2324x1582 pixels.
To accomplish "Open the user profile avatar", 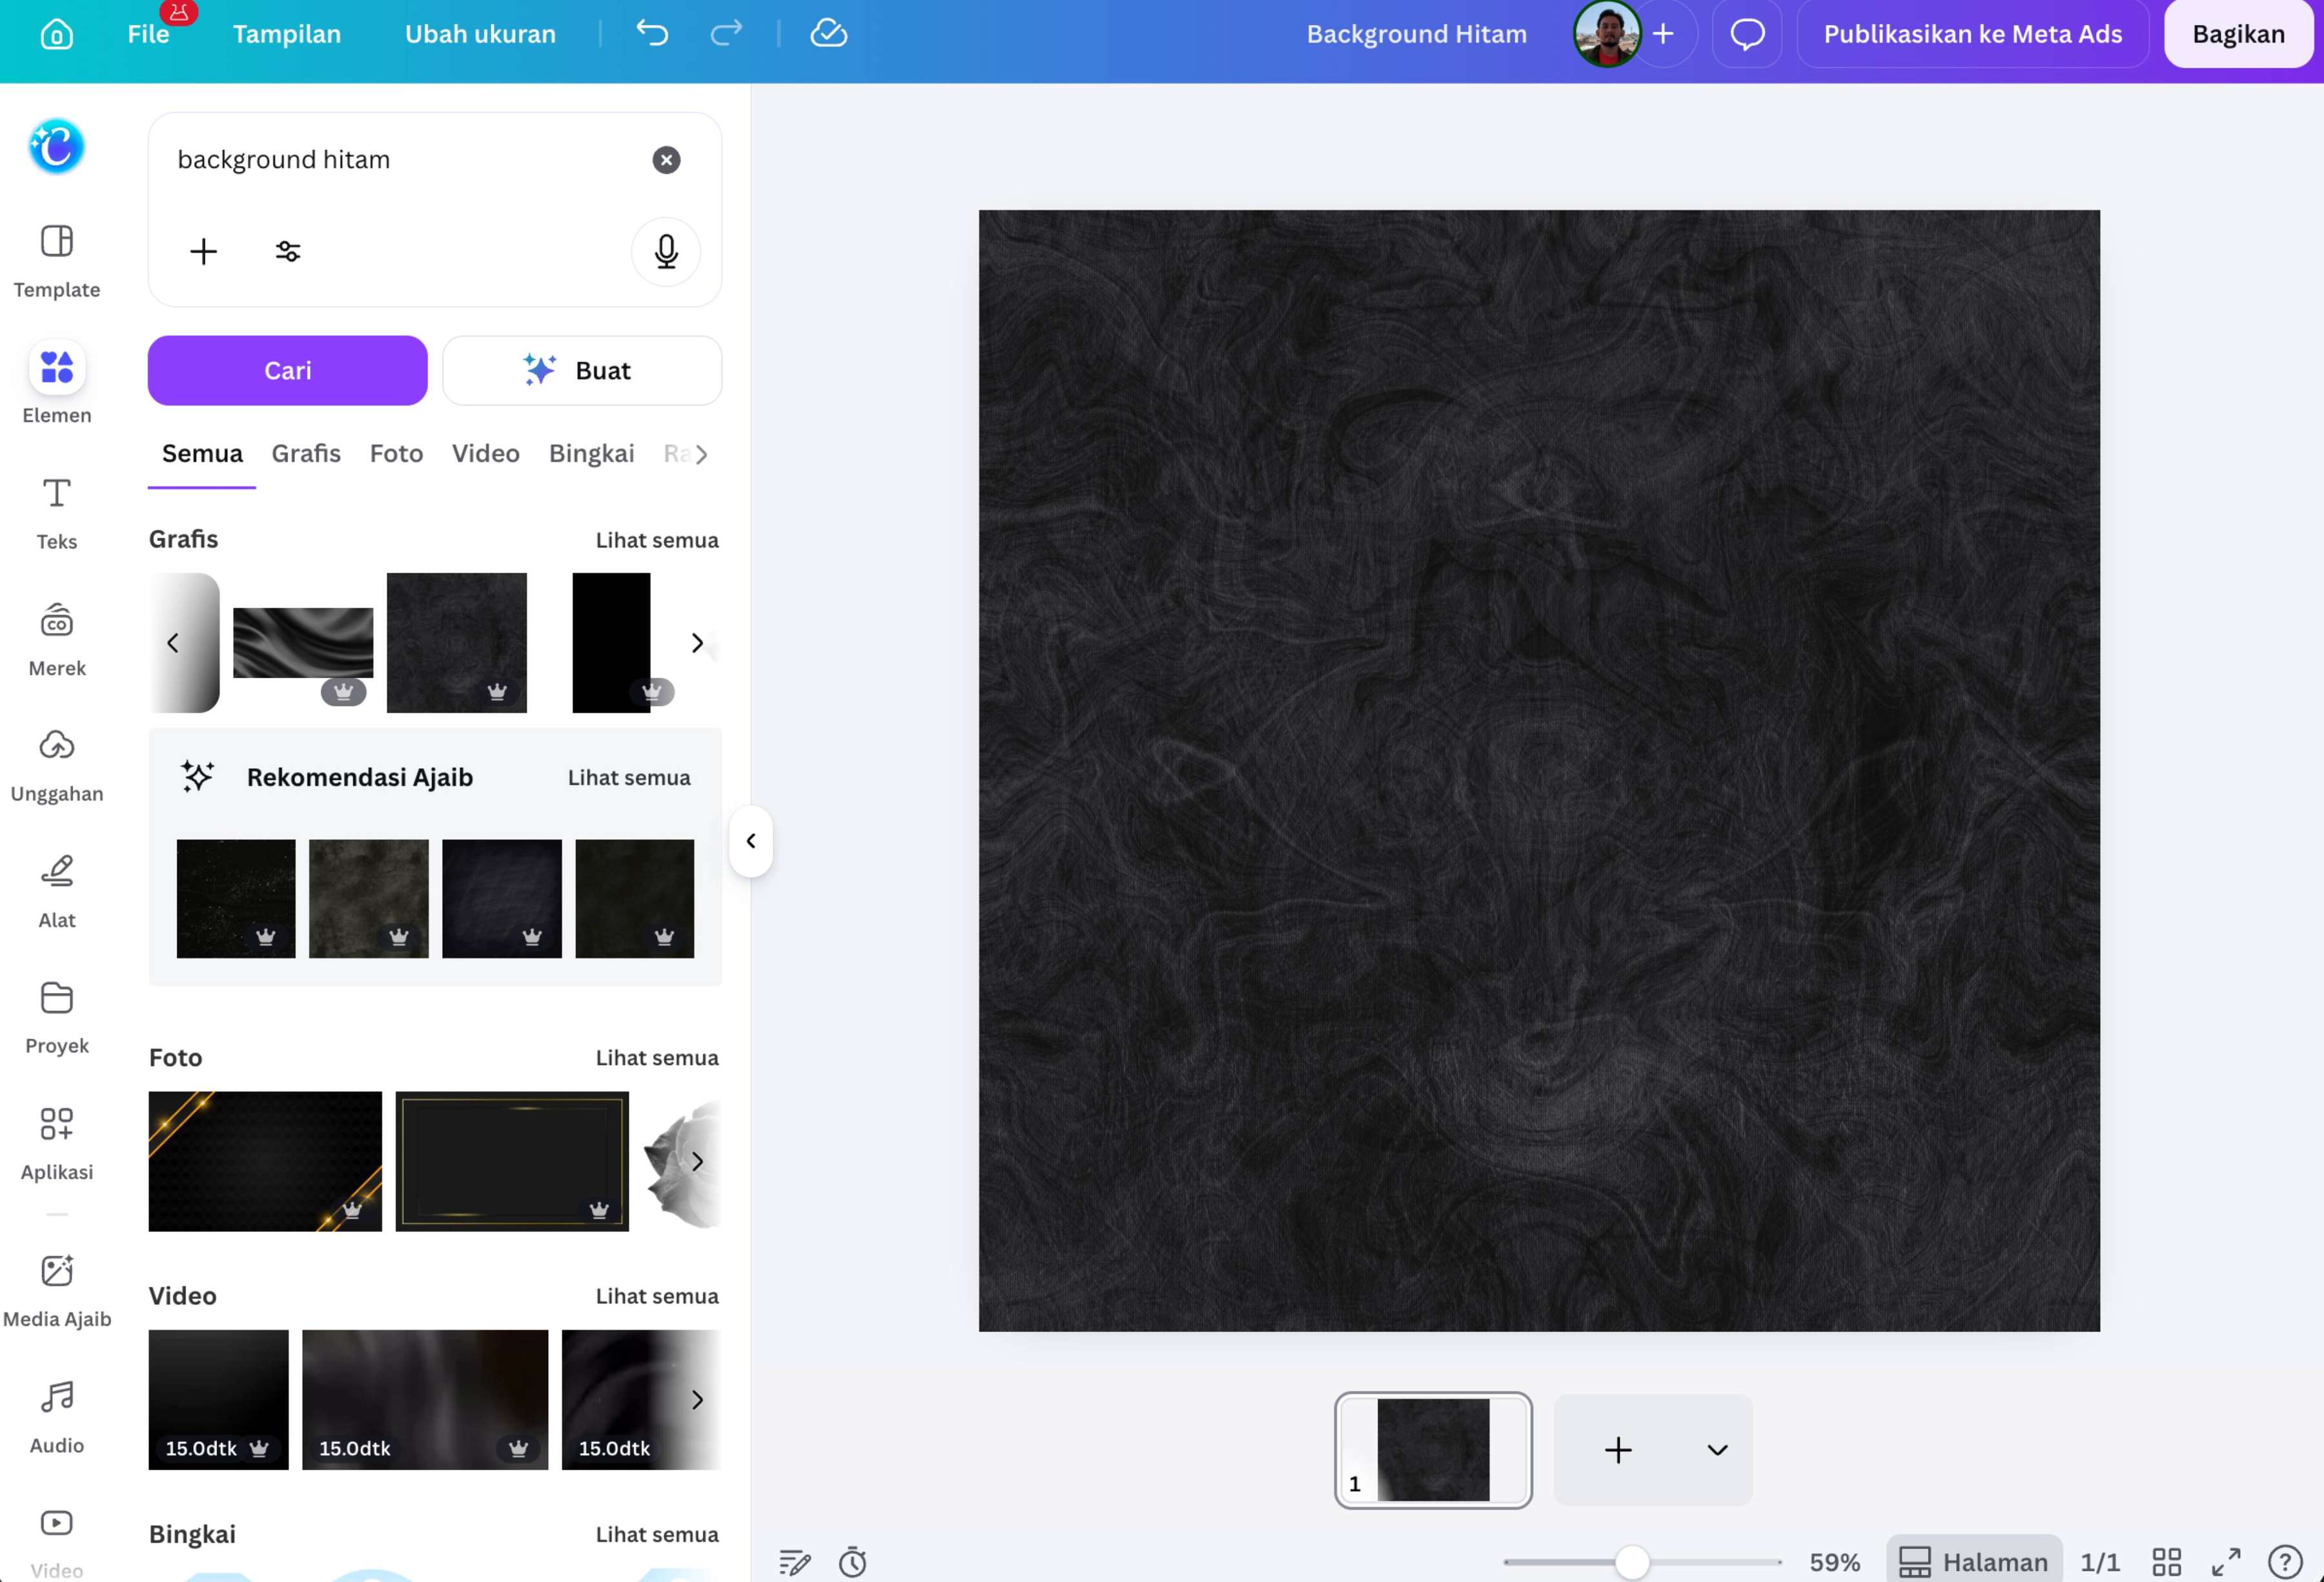I will 1606,34.
